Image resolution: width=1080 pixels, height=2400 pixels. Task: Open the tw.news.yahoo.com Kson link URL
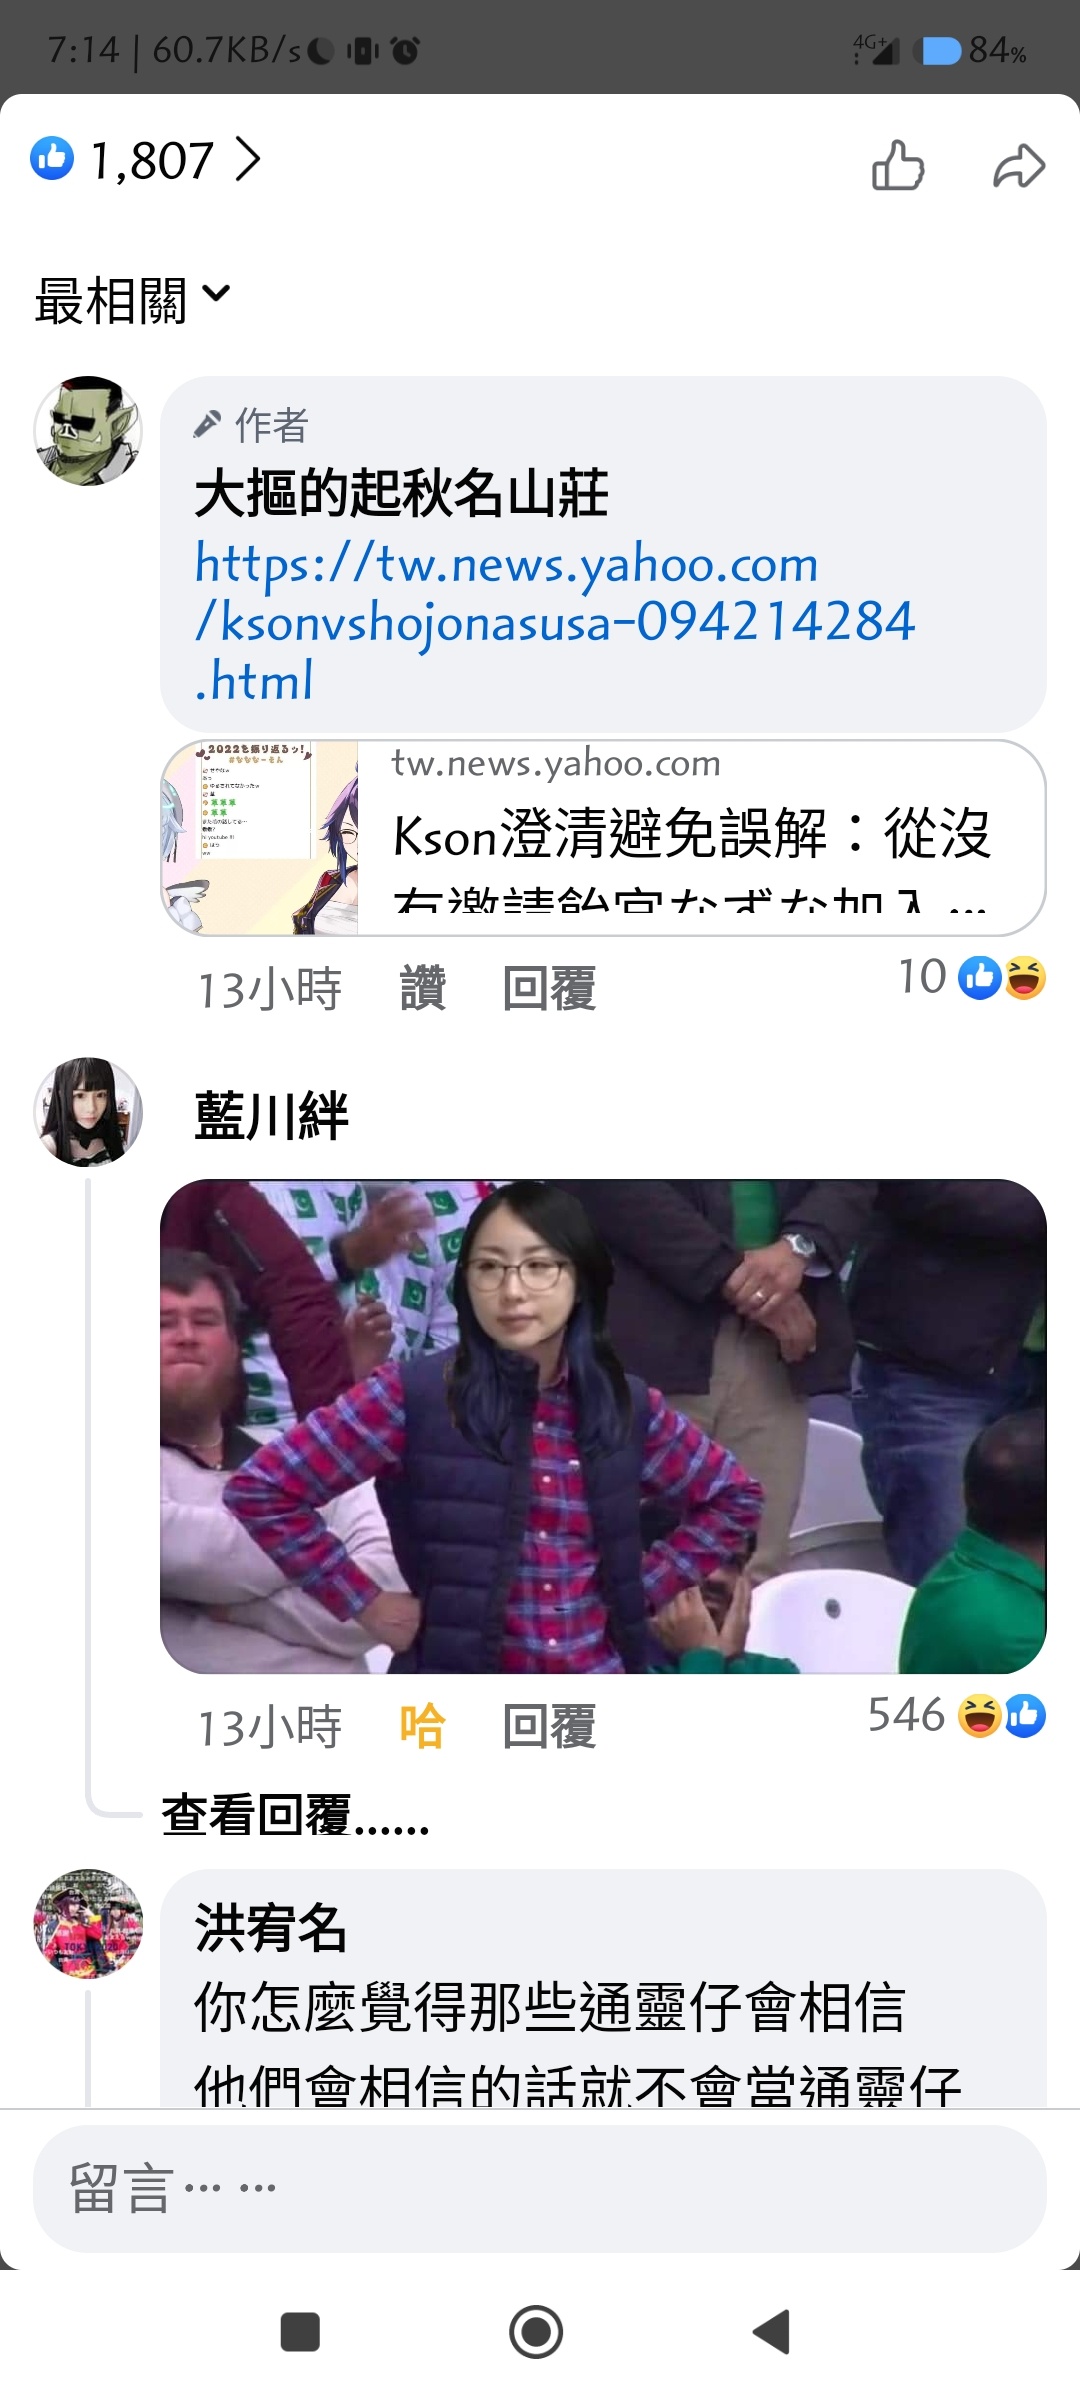point(554,622)
